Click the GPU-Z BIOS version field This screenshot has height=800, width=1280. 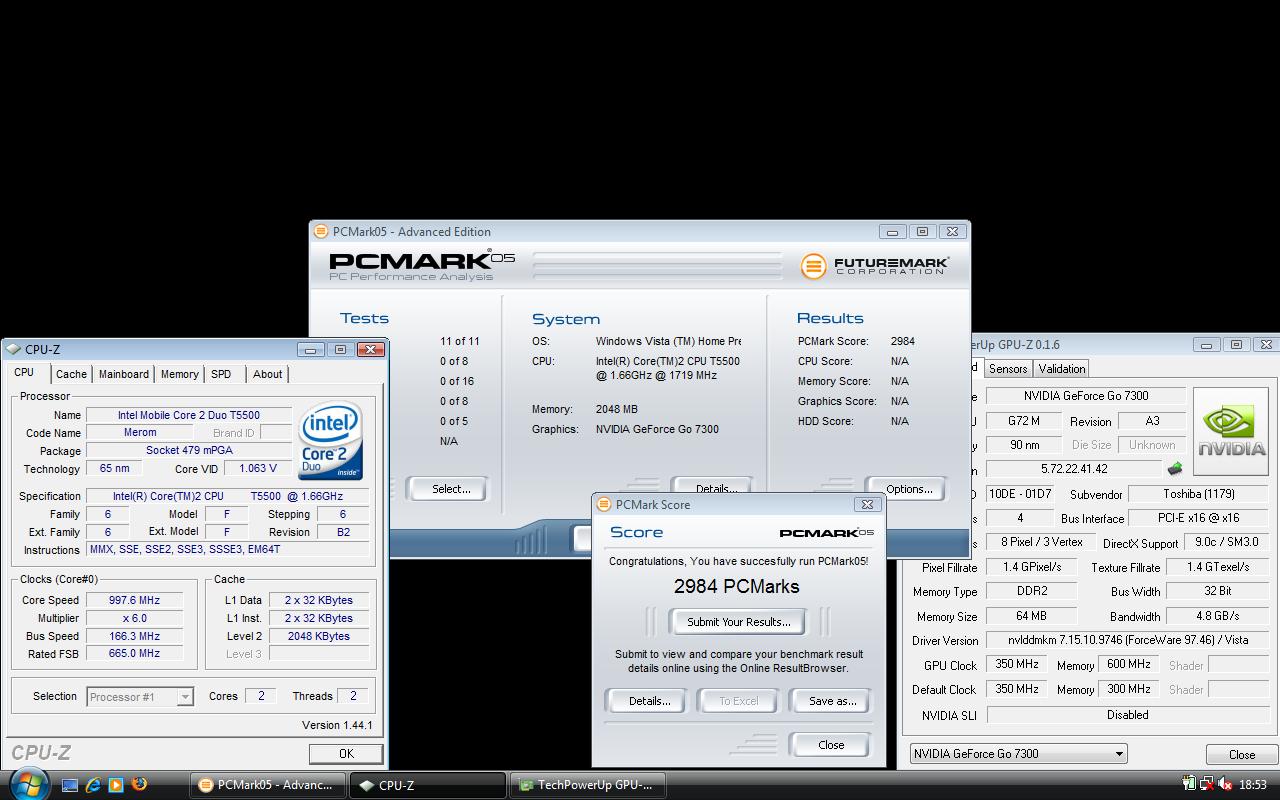tap(1075, 468)
